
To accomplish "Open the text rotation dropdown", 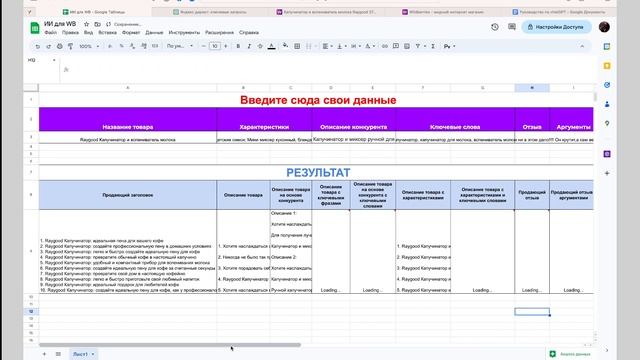I will pos(370,47).
